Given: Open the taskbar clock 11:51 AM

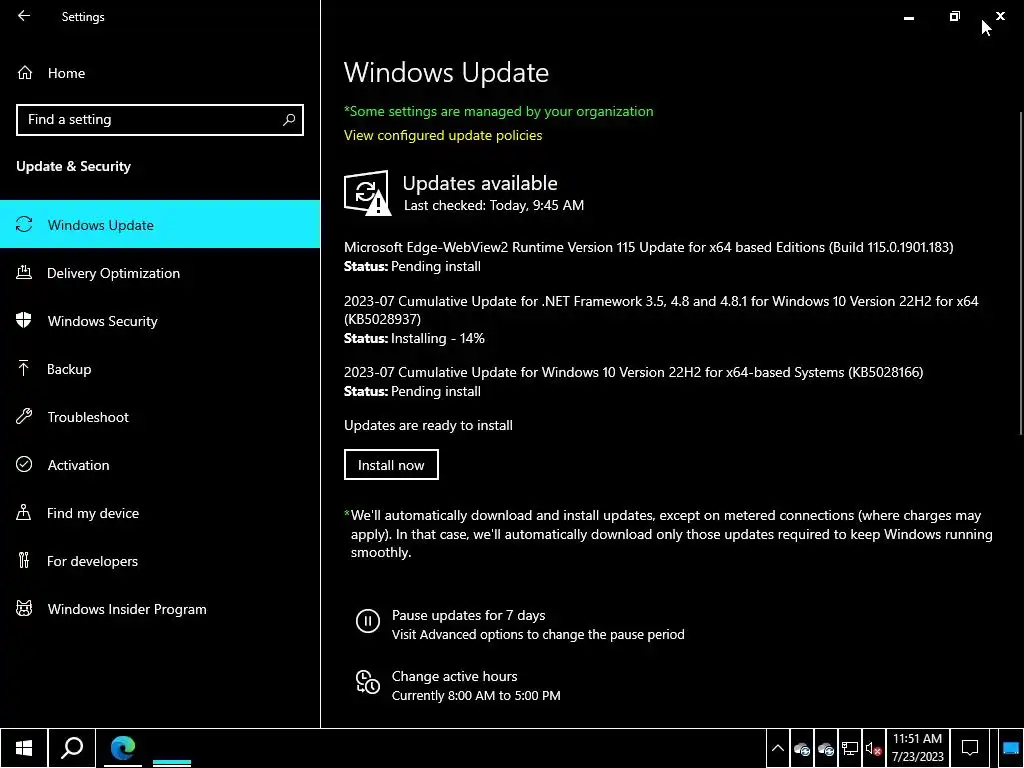Looking at the screenshot, I should tap(918, 748).
